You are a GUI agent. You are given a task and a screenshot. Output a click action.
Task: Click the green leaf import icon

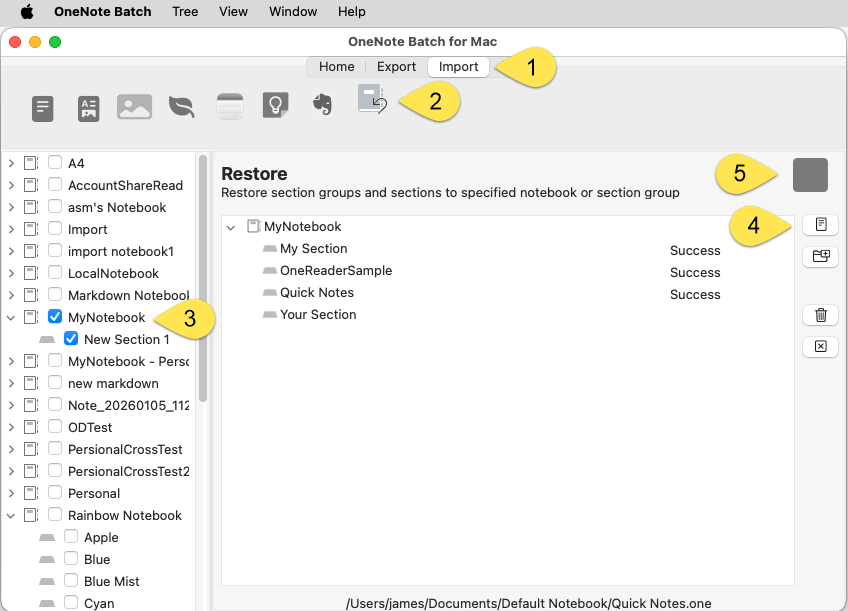click(181, 107)
